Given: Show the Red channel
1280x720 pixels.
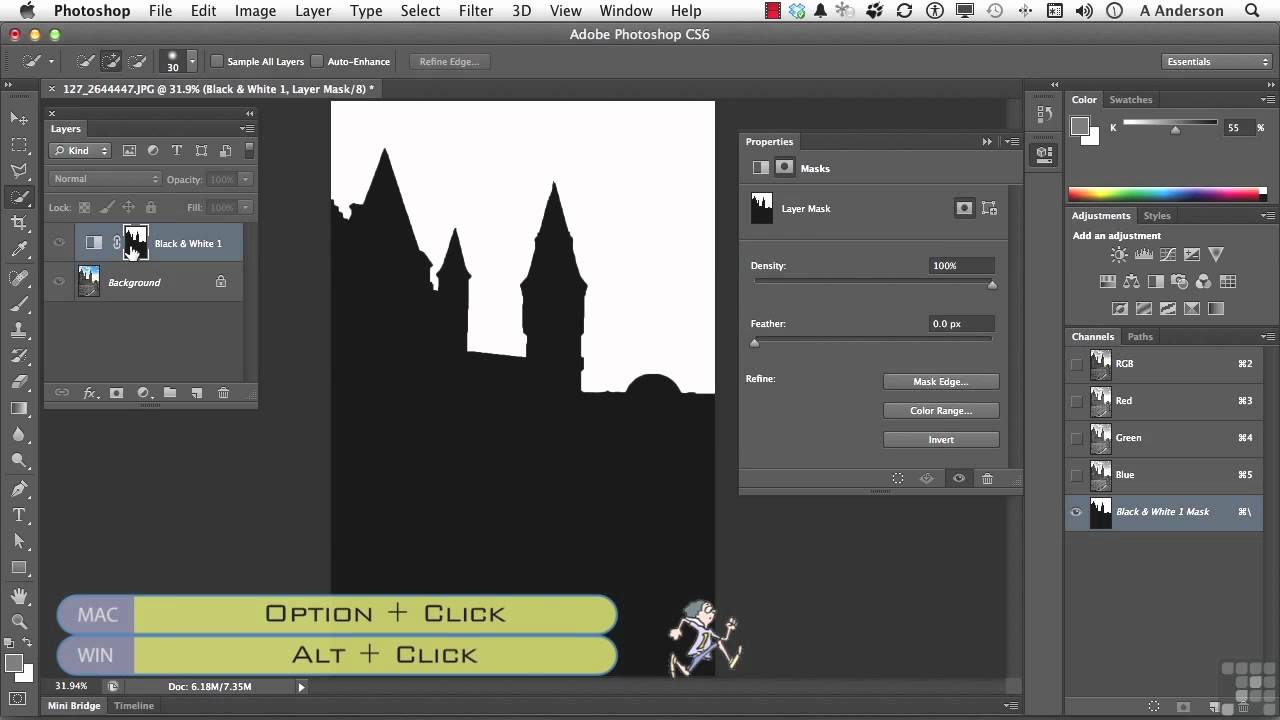Looking at the screenshot, I should (1077, 401).
